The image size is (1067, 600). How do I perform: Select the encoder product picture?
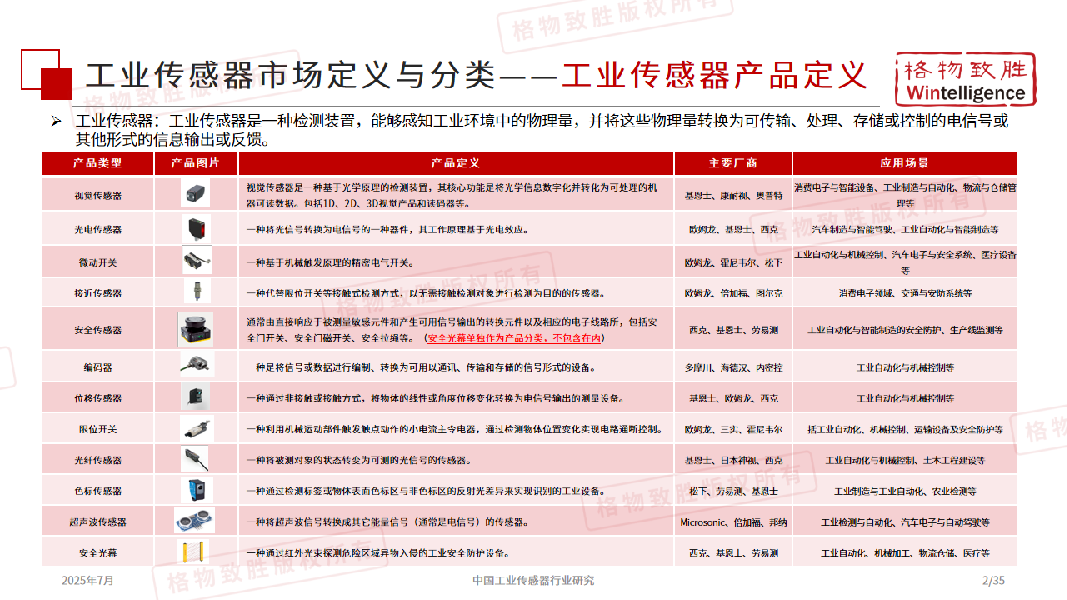coord(197,365)
